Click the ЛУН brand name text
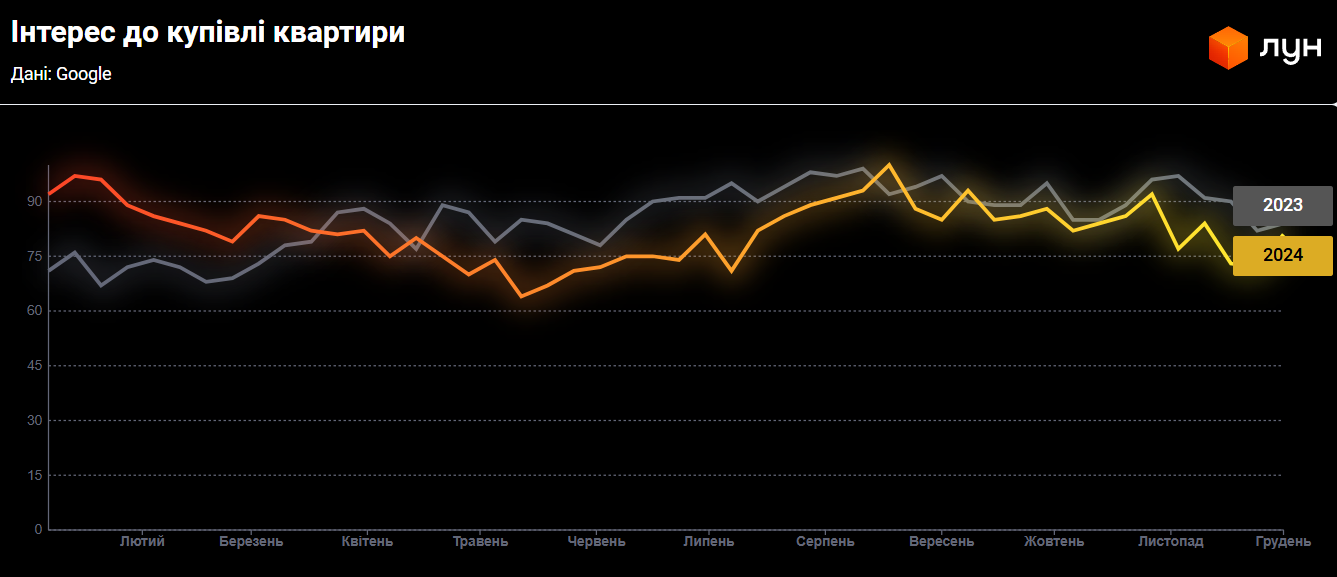This screenshot has width=1337, height=577. pos(1291,49)
